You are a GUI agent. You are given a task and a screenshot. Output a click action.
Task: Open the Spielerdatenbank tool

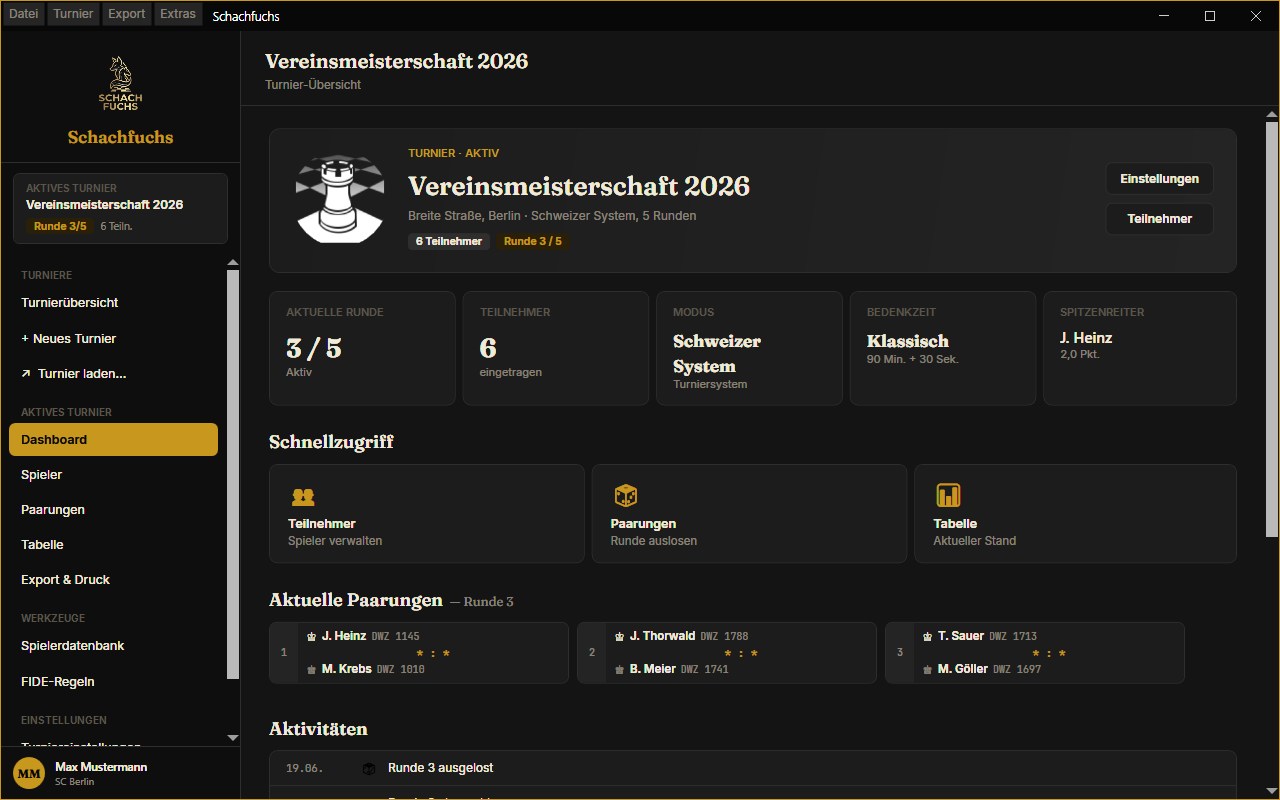113,645
